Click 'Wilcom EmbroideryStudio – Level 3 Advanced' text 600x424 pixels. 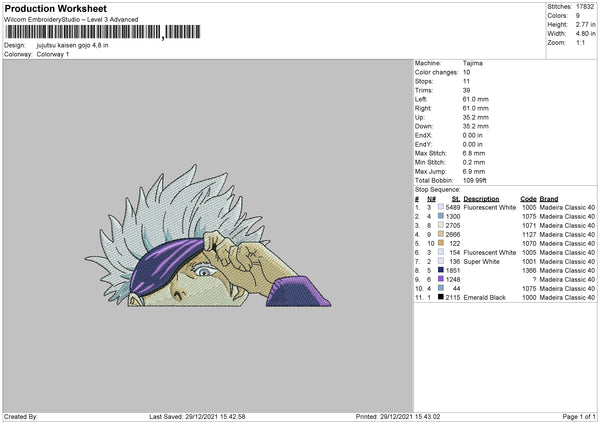[x=71, y=20]
